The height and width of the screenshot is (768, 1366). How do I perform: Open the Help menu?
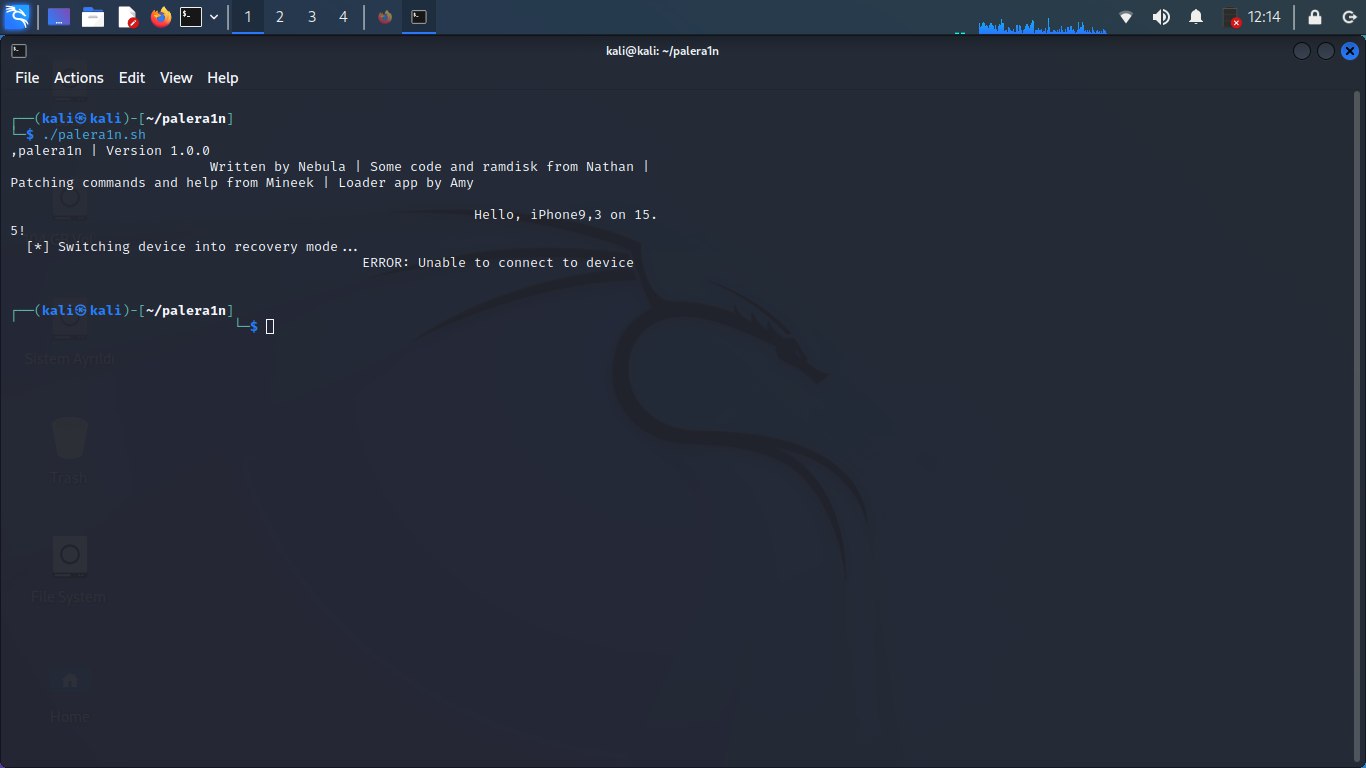click(x=222, y=77)
